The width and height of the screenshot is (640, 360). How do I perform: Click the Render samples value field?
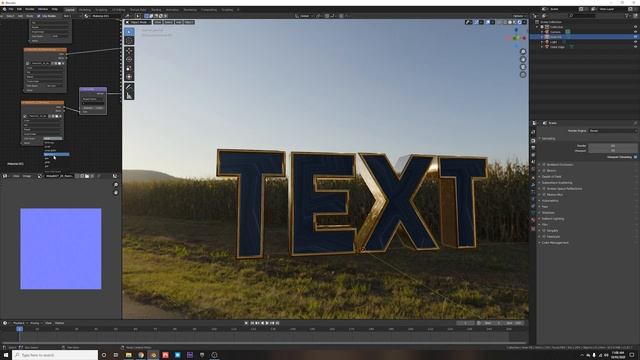tap(613, 145)
